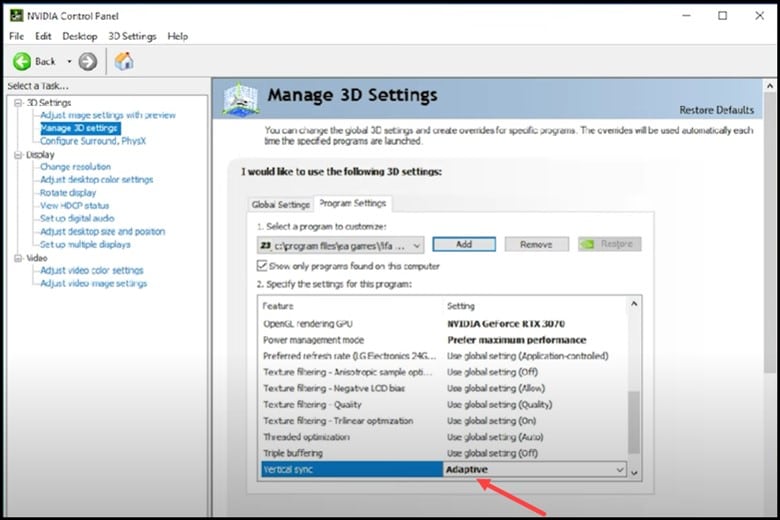The image size is (780, 520).
Task: Expand the Vertical sync Adaptive dropdown
Action: 619,469
